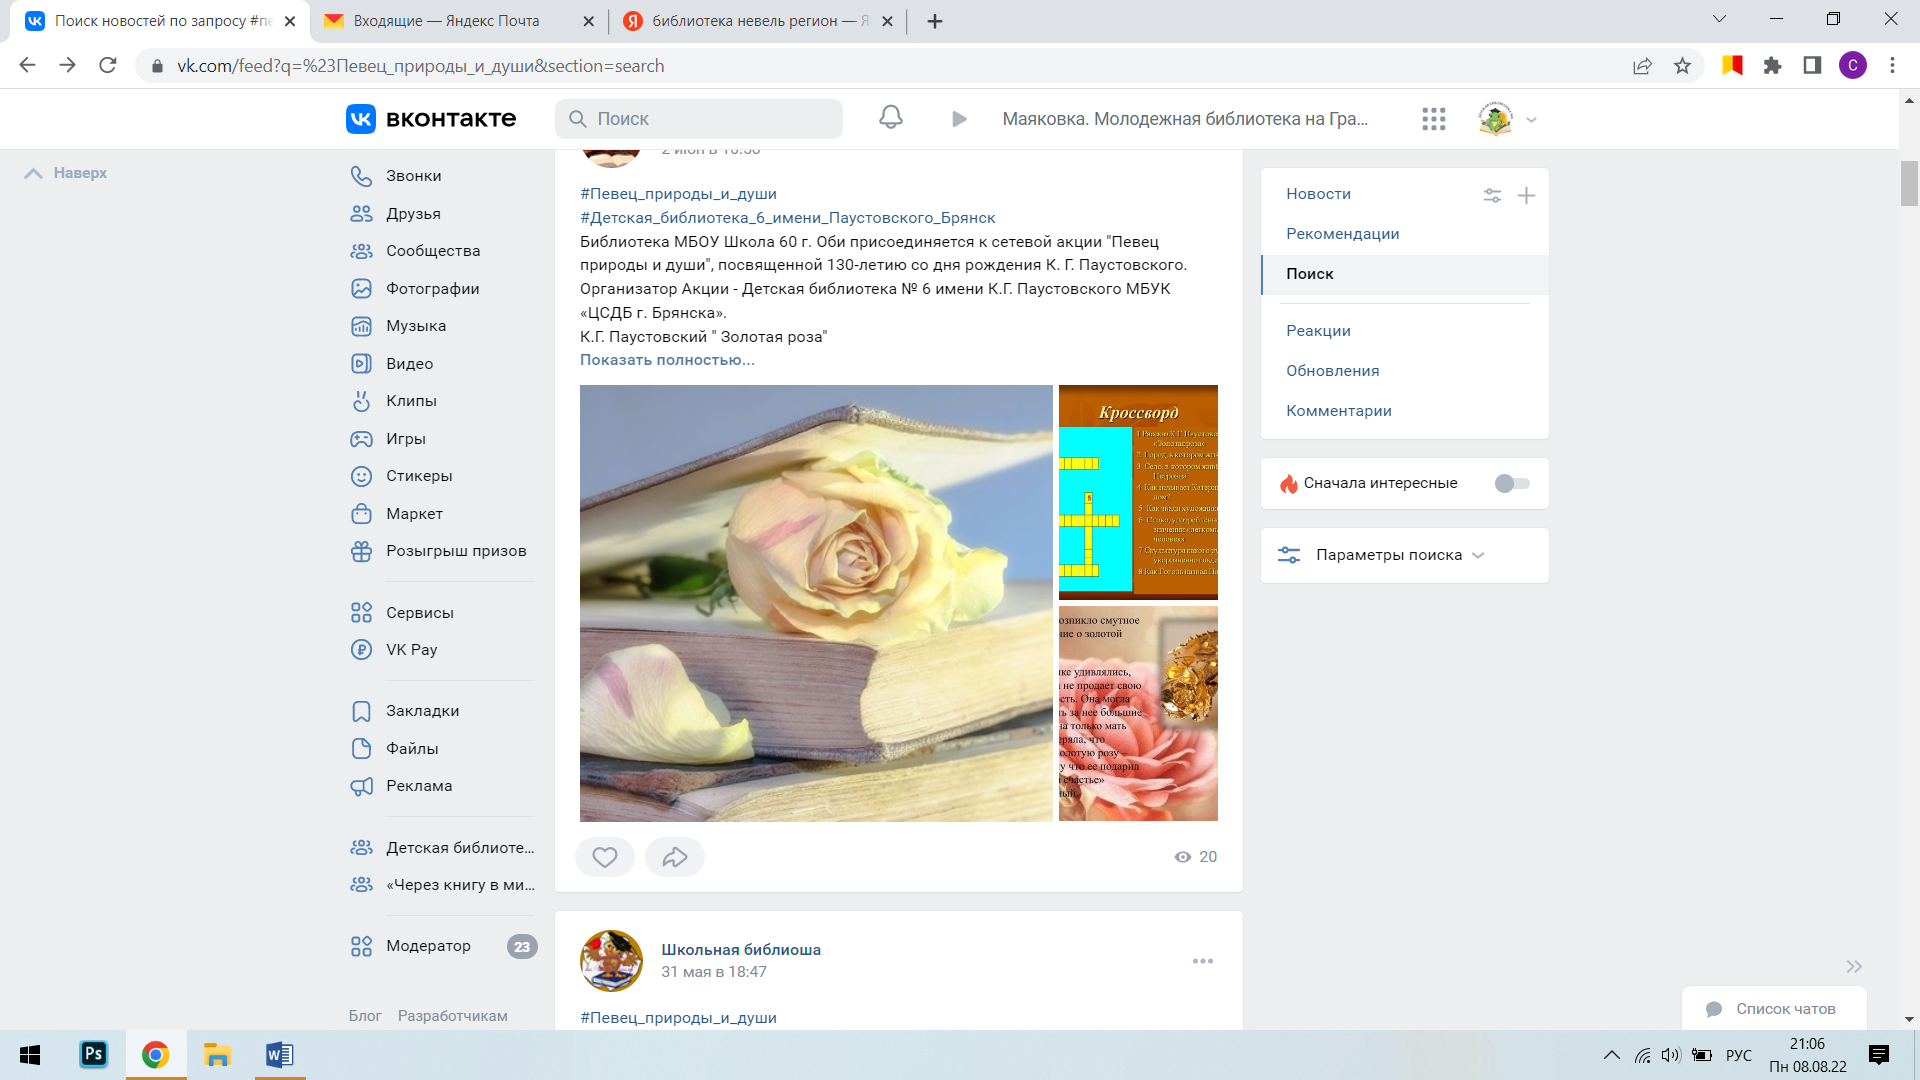1920x1080 pixels.
Task: Click Показать полностью link
Action: (667, 360)
